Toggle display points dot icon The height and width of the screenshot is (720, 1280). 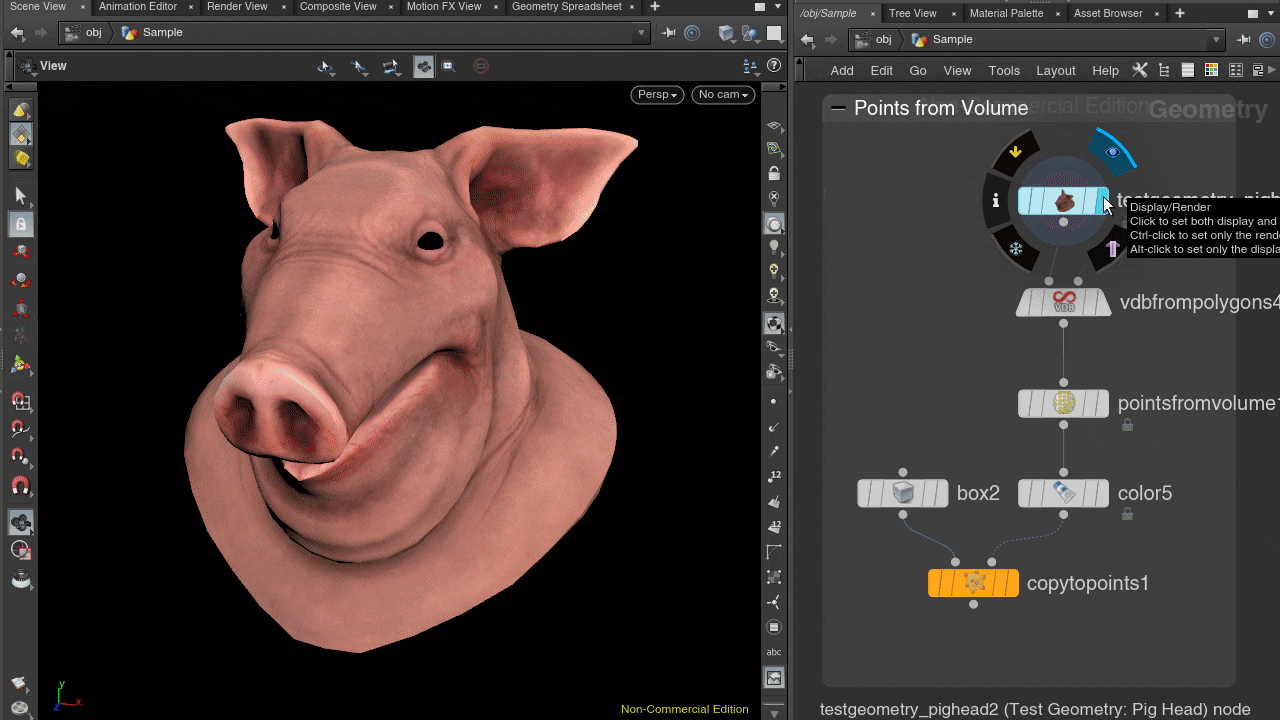tap(774, 401)
